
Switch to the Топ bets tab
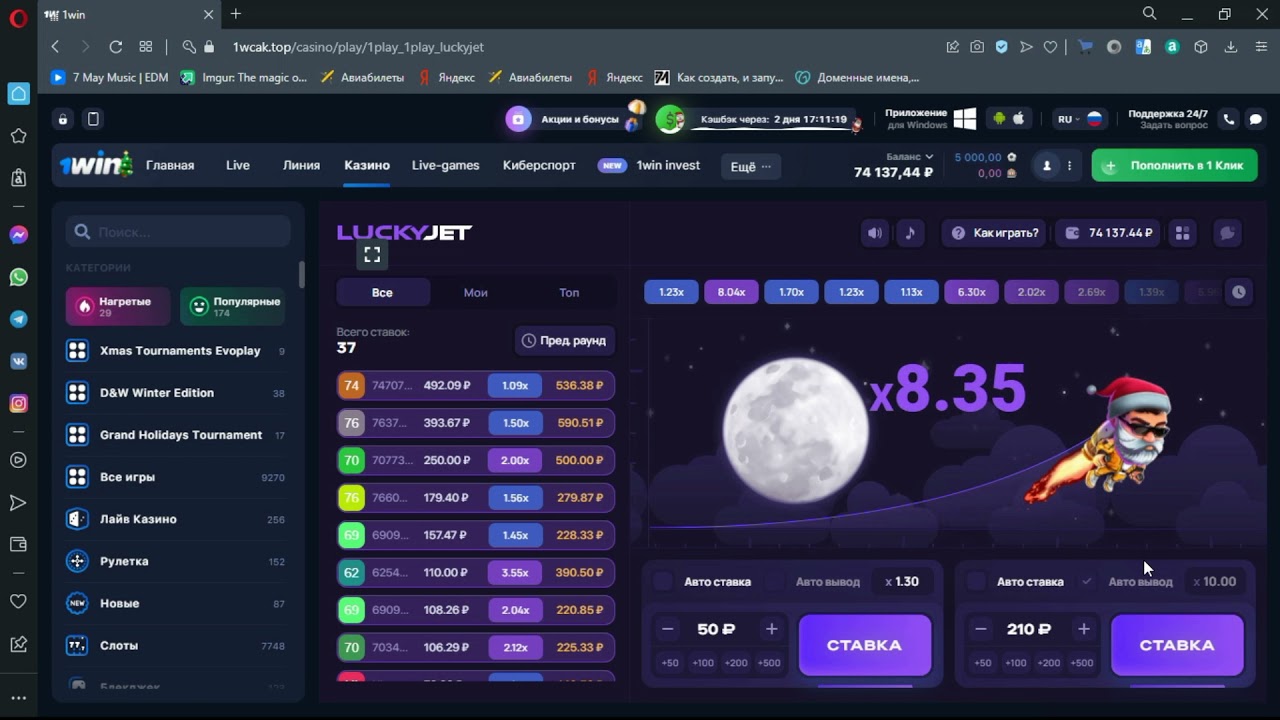(569, 292)
